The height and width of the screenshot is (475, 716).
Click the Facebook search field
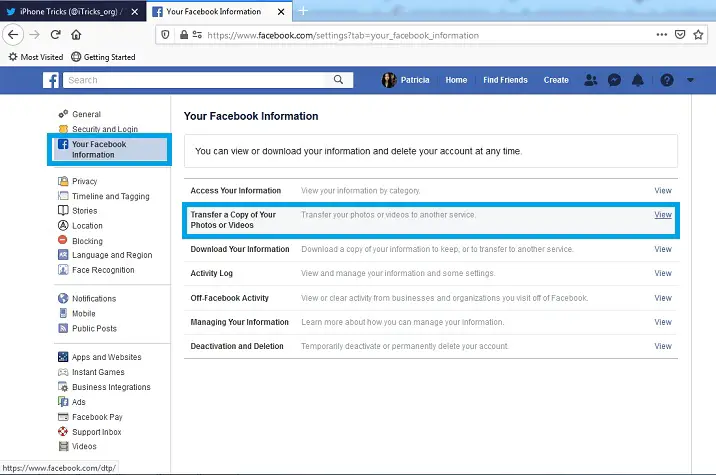(210, 80)
